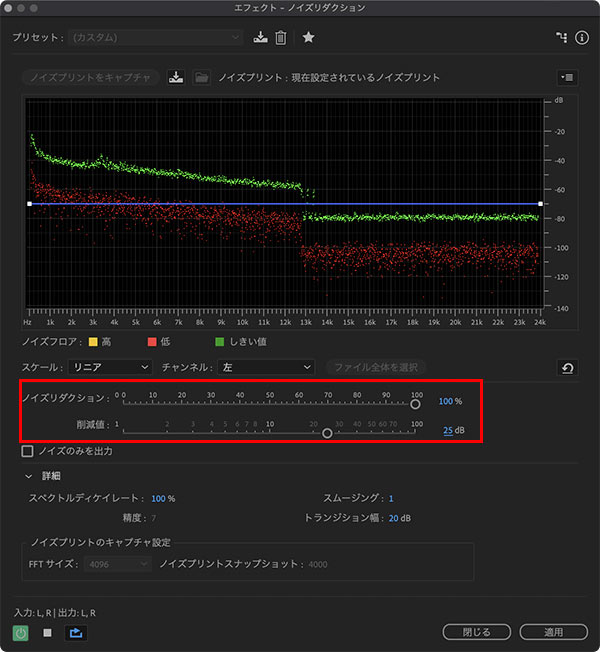600x652 pixels.
Task: Click the ノイズリダクション slider handle
Action: click(415, 404)
